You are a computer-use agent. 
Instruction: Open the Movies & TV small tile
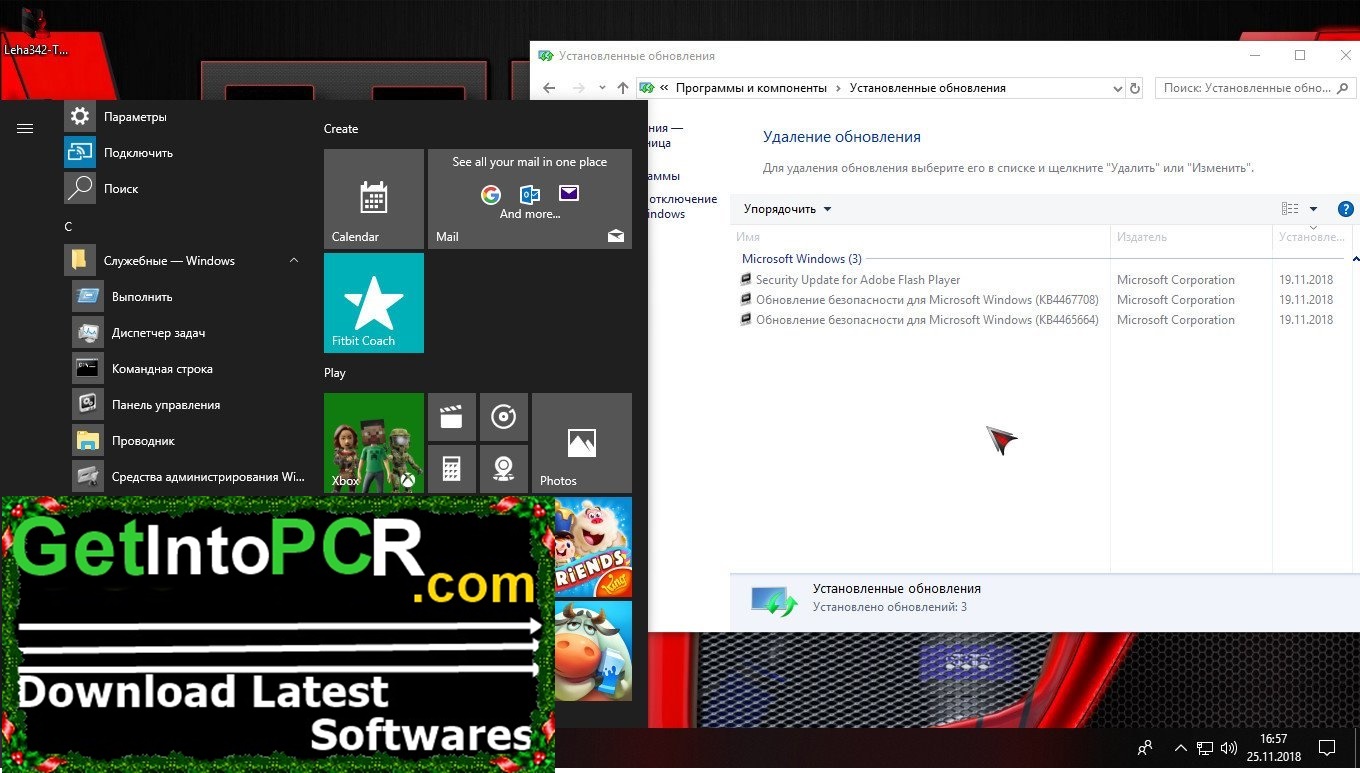pos(452,417)
